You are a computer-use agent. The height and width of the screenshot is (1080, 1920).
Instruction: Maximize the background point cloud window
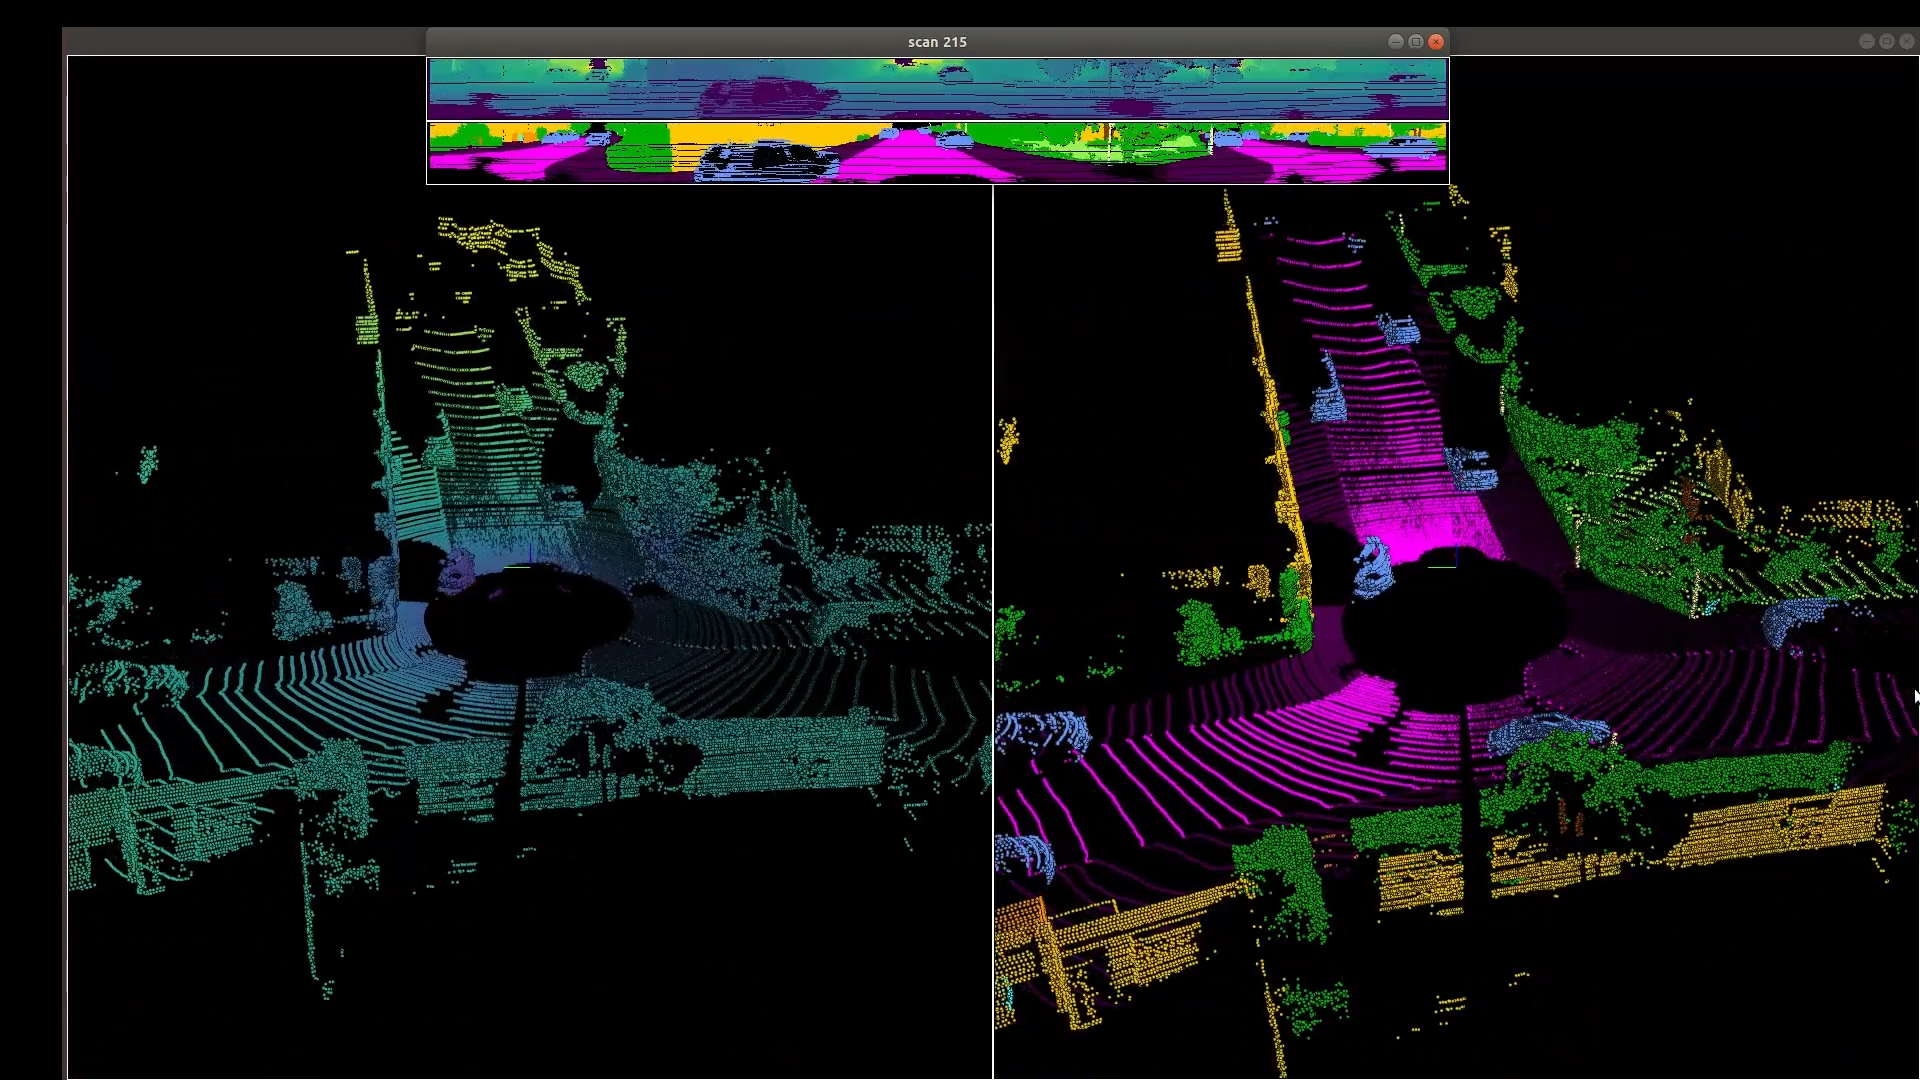(1886, 41)
